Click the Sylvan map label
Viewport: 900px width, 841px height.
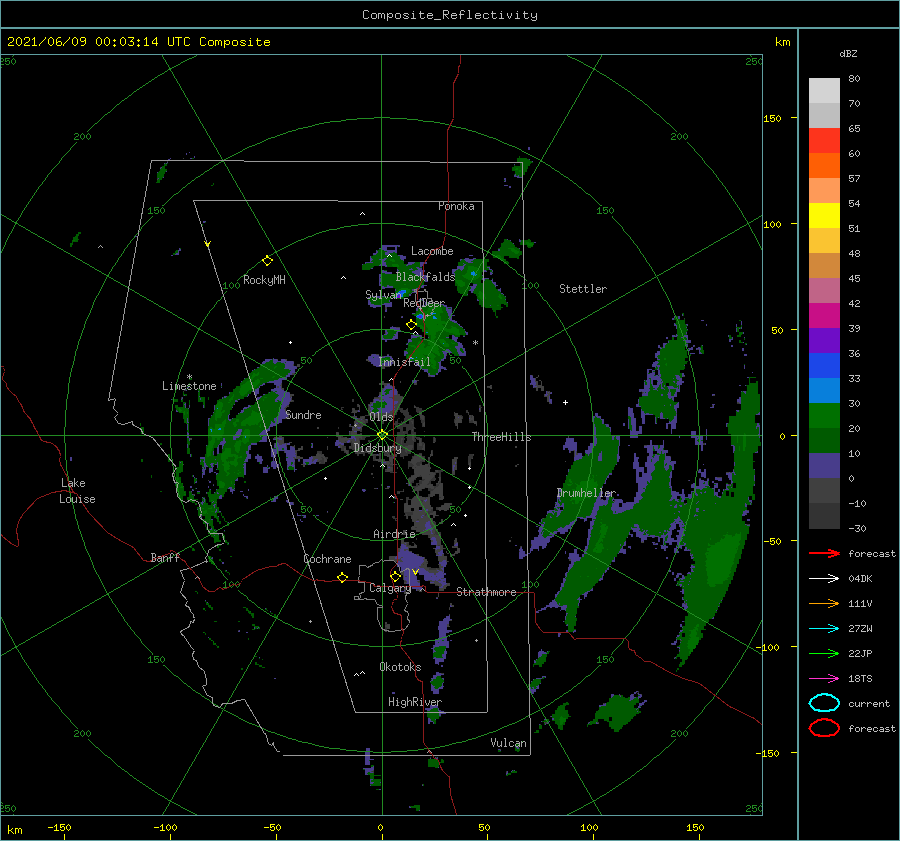click(x=383, y=295)
